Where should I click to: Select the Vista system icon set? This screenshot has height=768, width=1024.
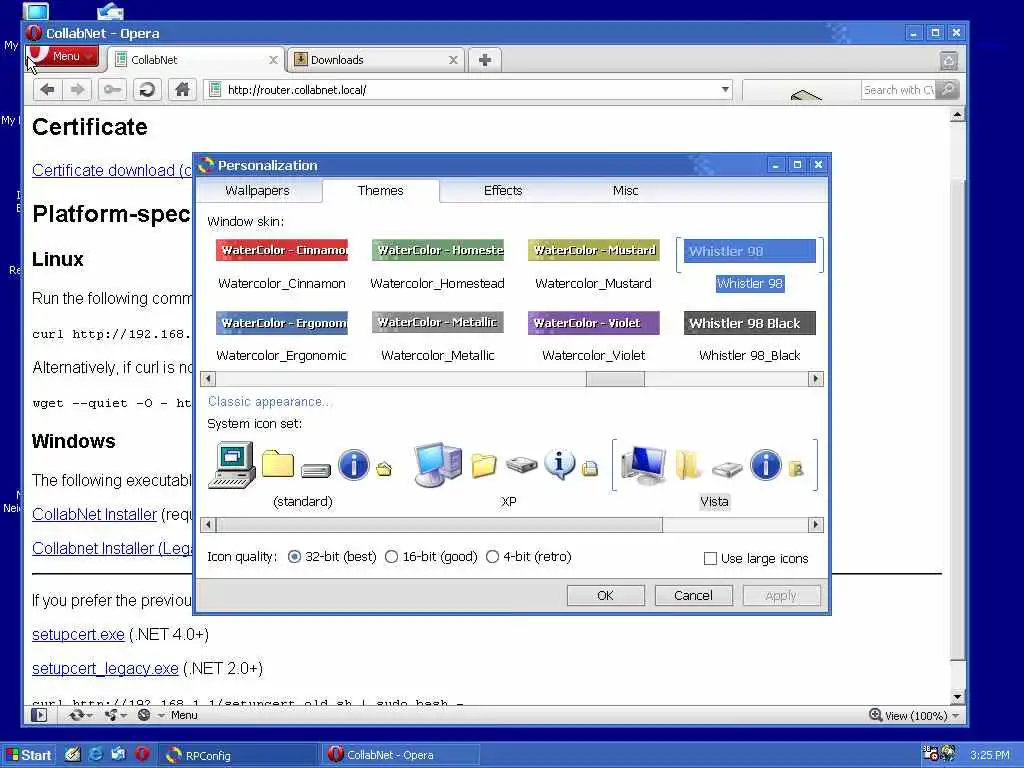click(x=714, y=475)
